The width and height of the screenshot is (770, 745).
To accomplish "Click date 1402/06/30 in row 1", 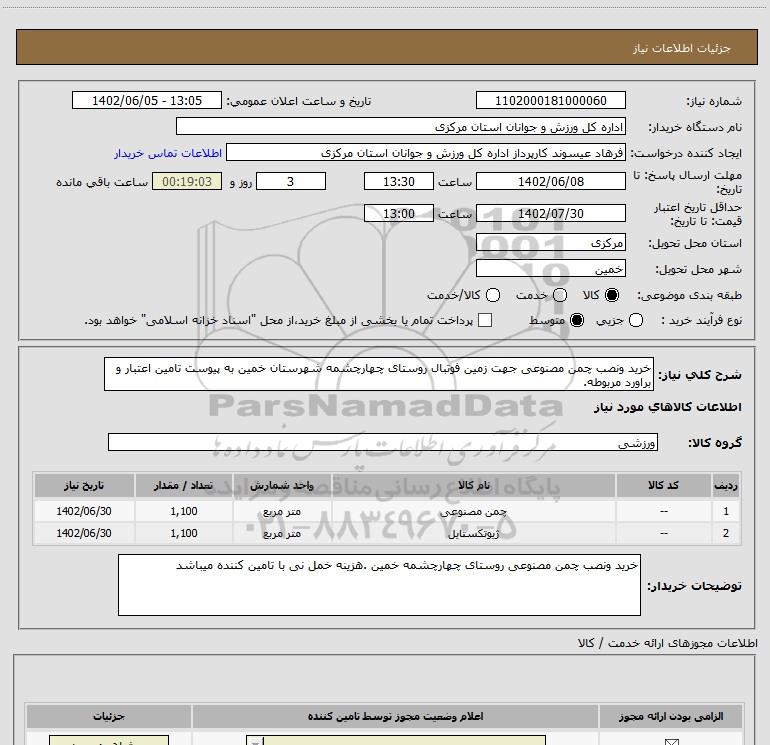I will pyautogui.click(x=84, y=511).
